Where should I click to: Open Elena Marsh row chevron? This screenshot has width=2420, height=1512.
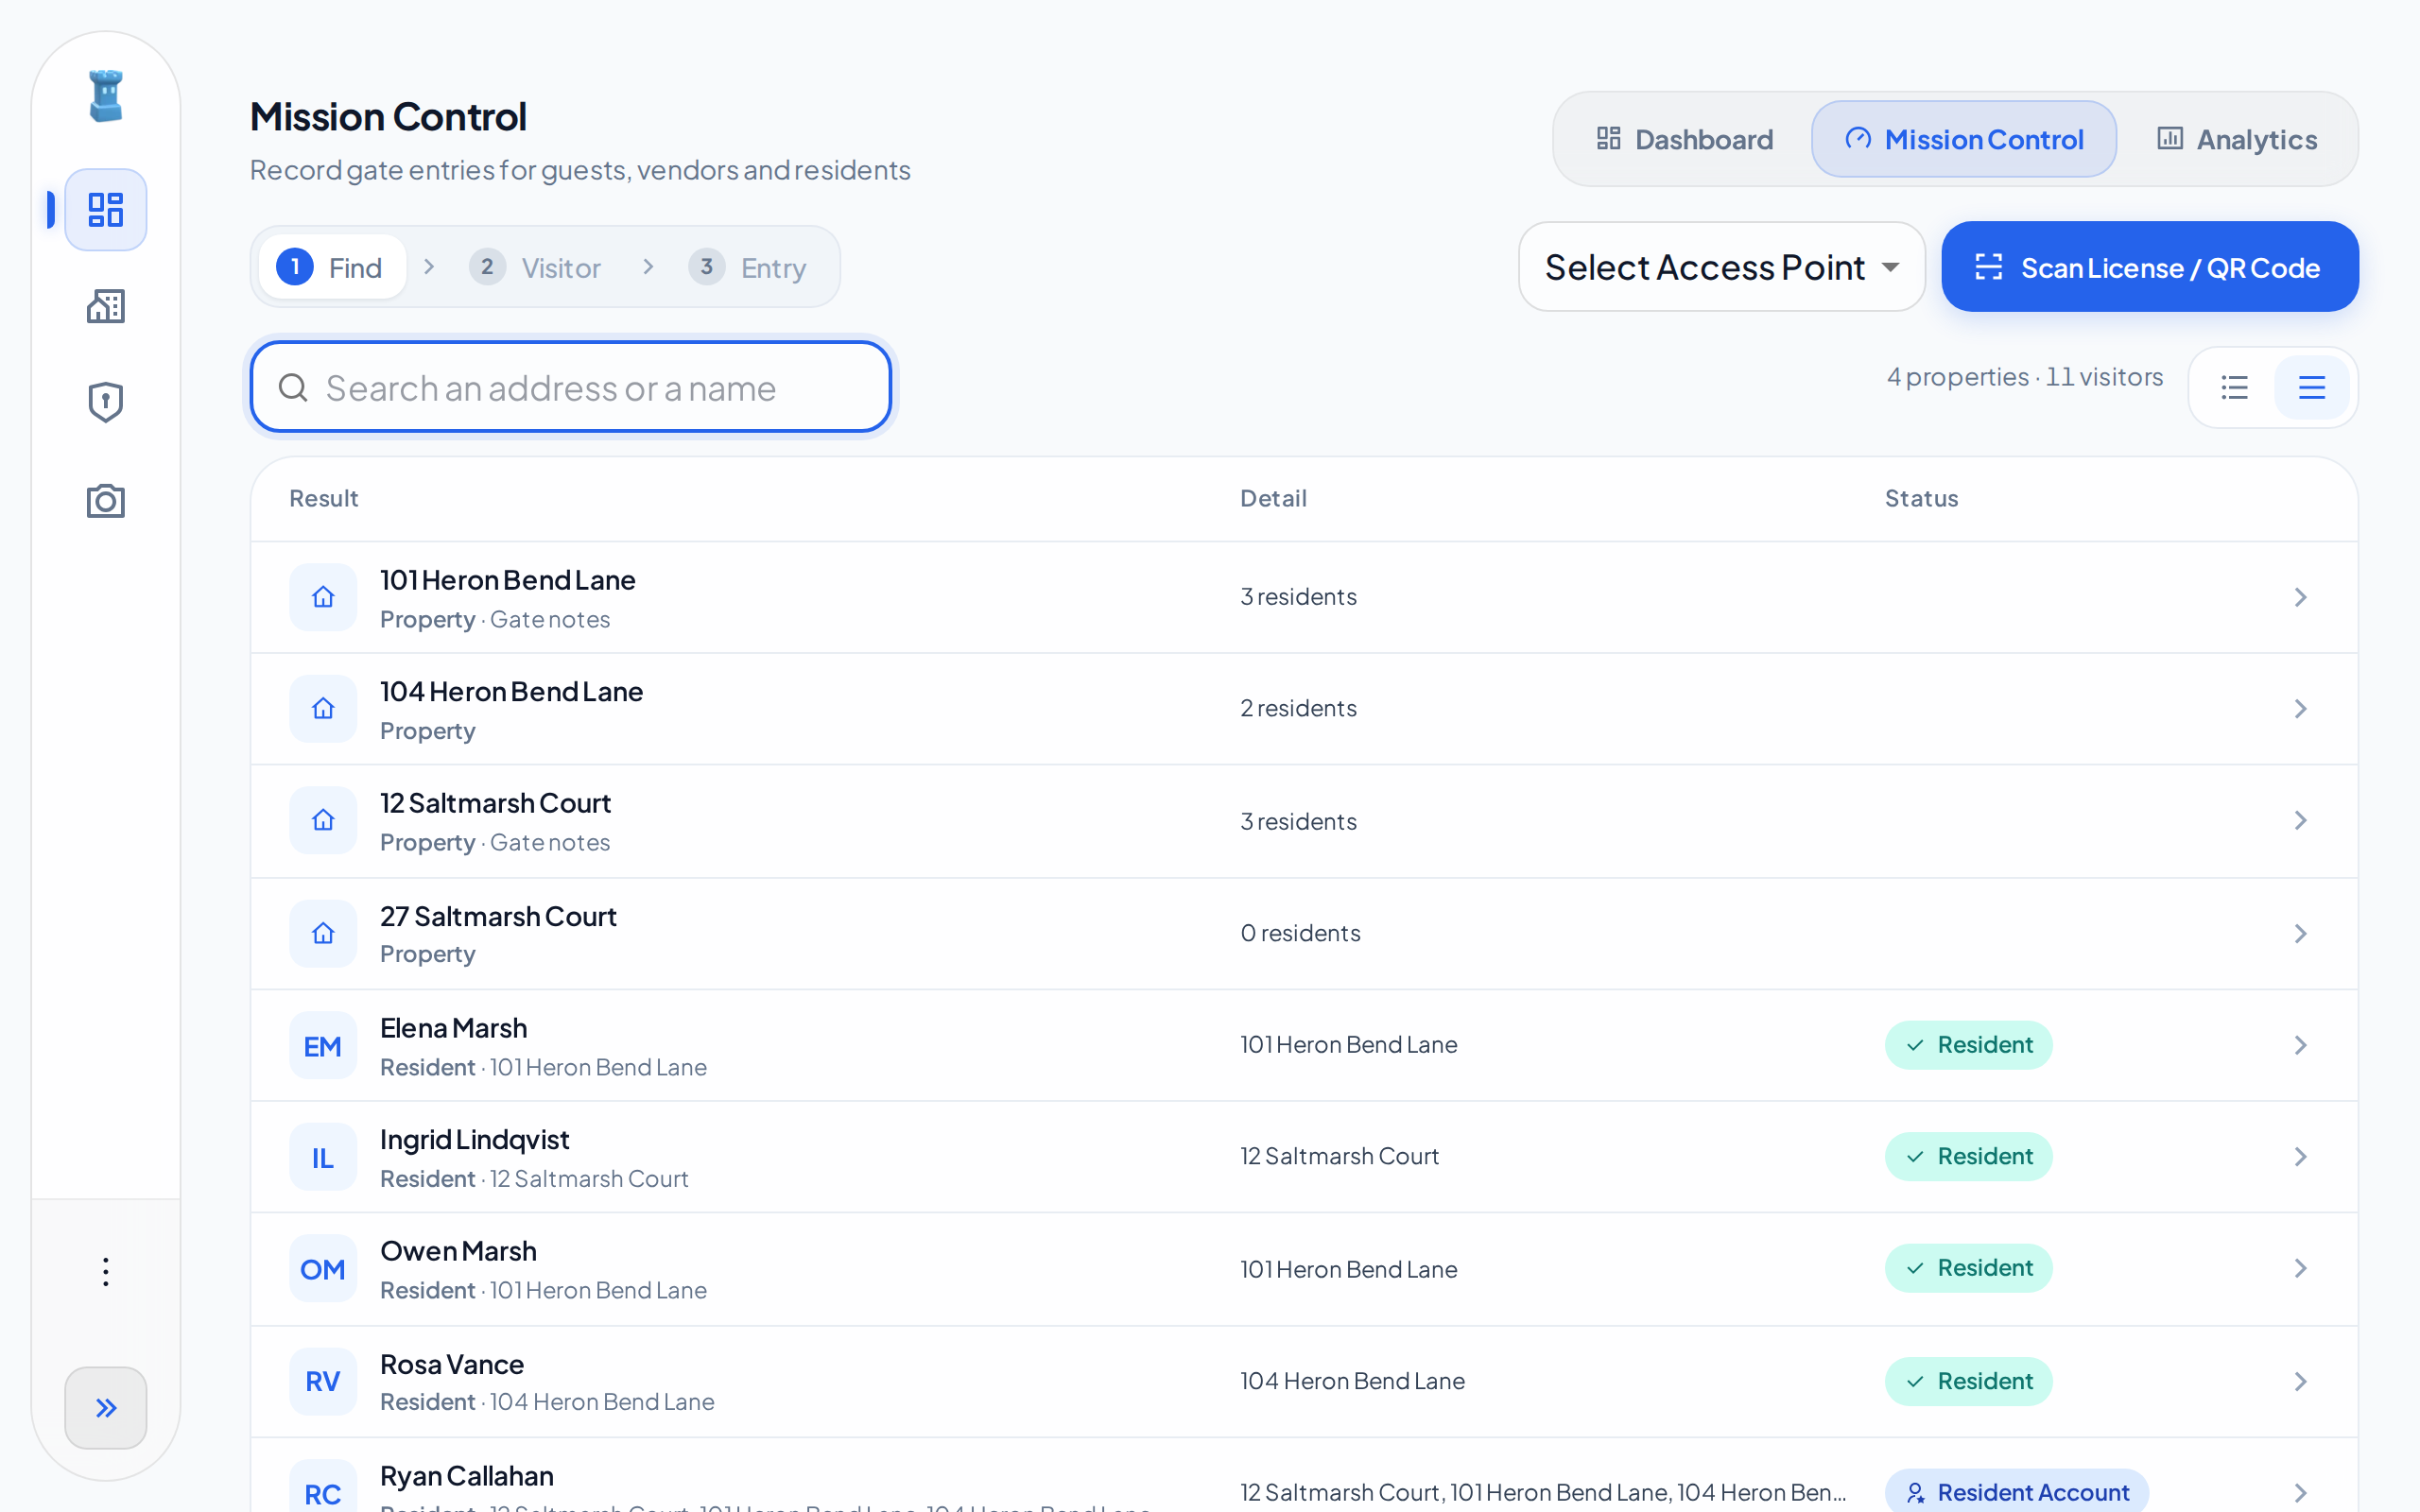pos(2301,1045)
